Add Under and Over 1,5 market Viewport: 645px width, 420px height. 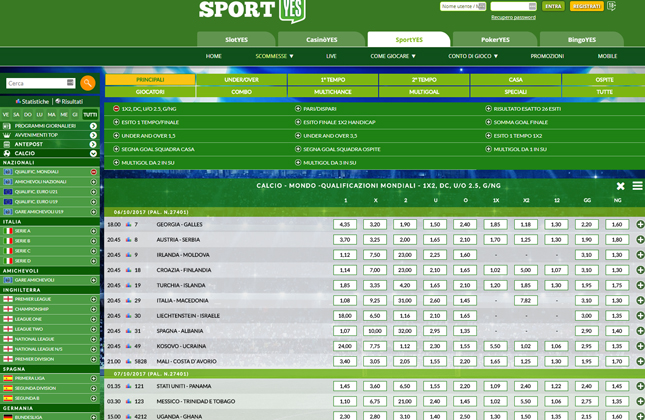[116, 136]
